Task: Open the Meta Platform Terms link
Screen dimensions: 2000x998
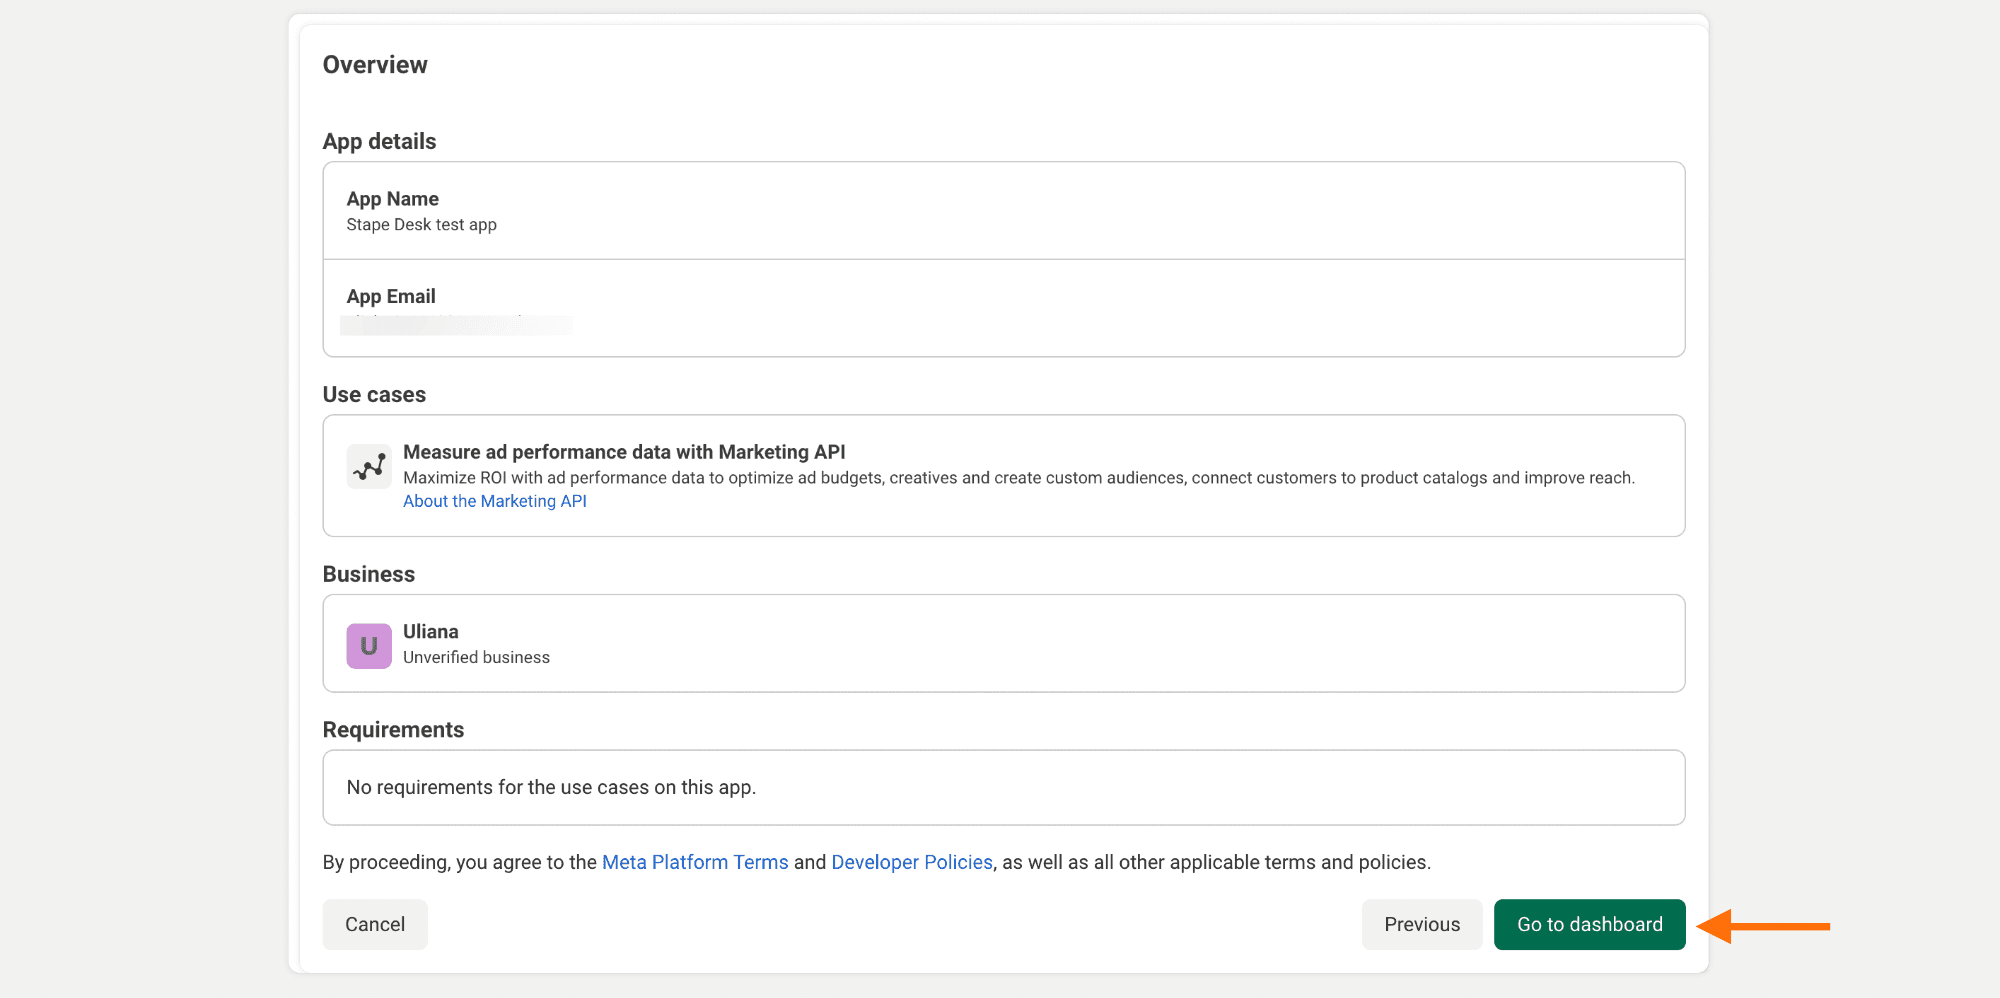Action: [694, 861]
